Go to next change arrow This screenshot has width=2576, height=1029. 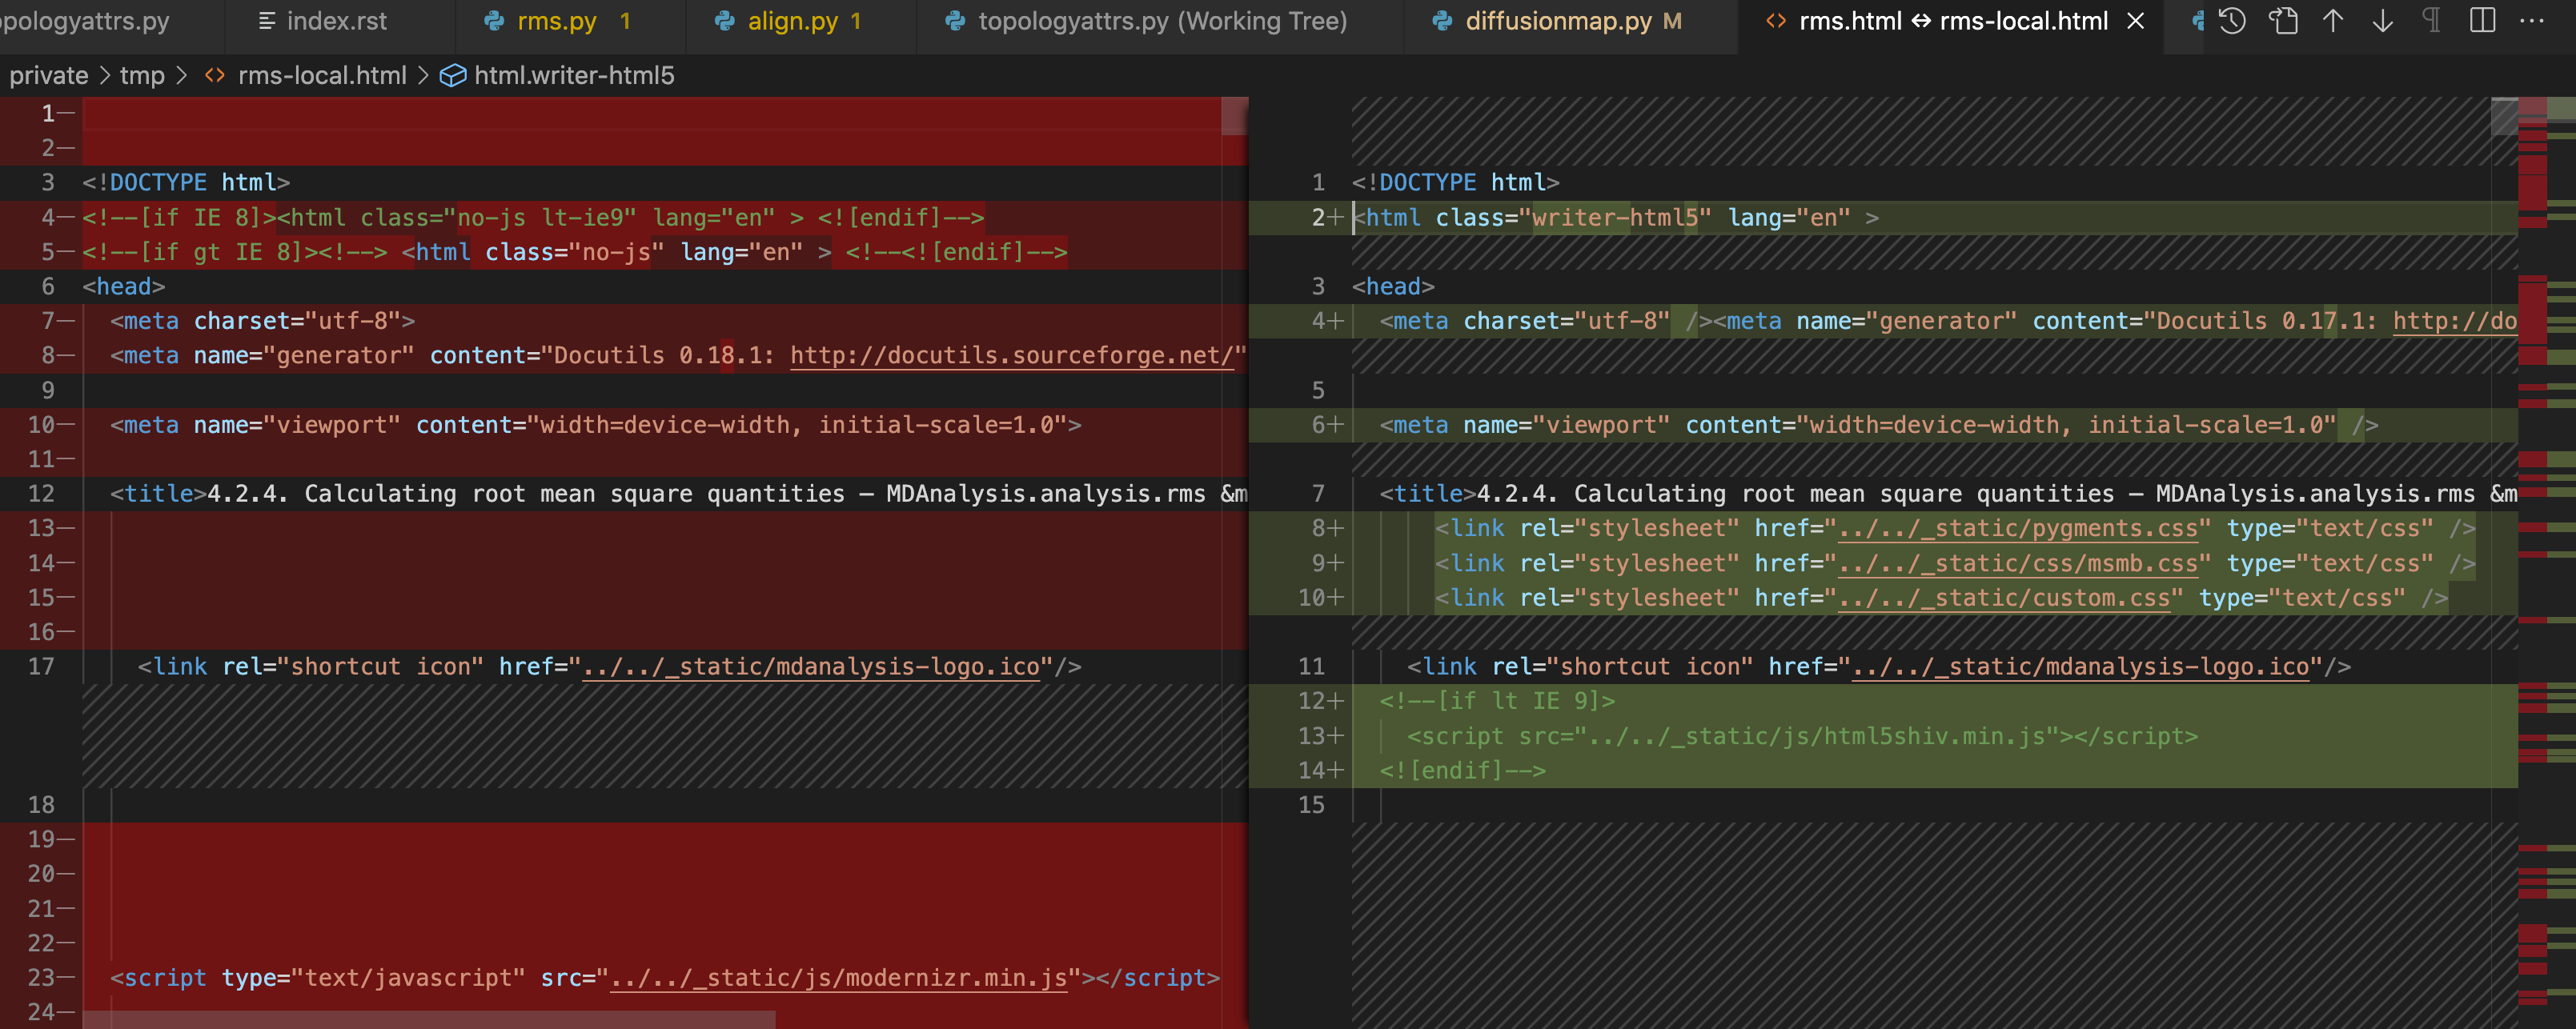(x=2383, y=21)
